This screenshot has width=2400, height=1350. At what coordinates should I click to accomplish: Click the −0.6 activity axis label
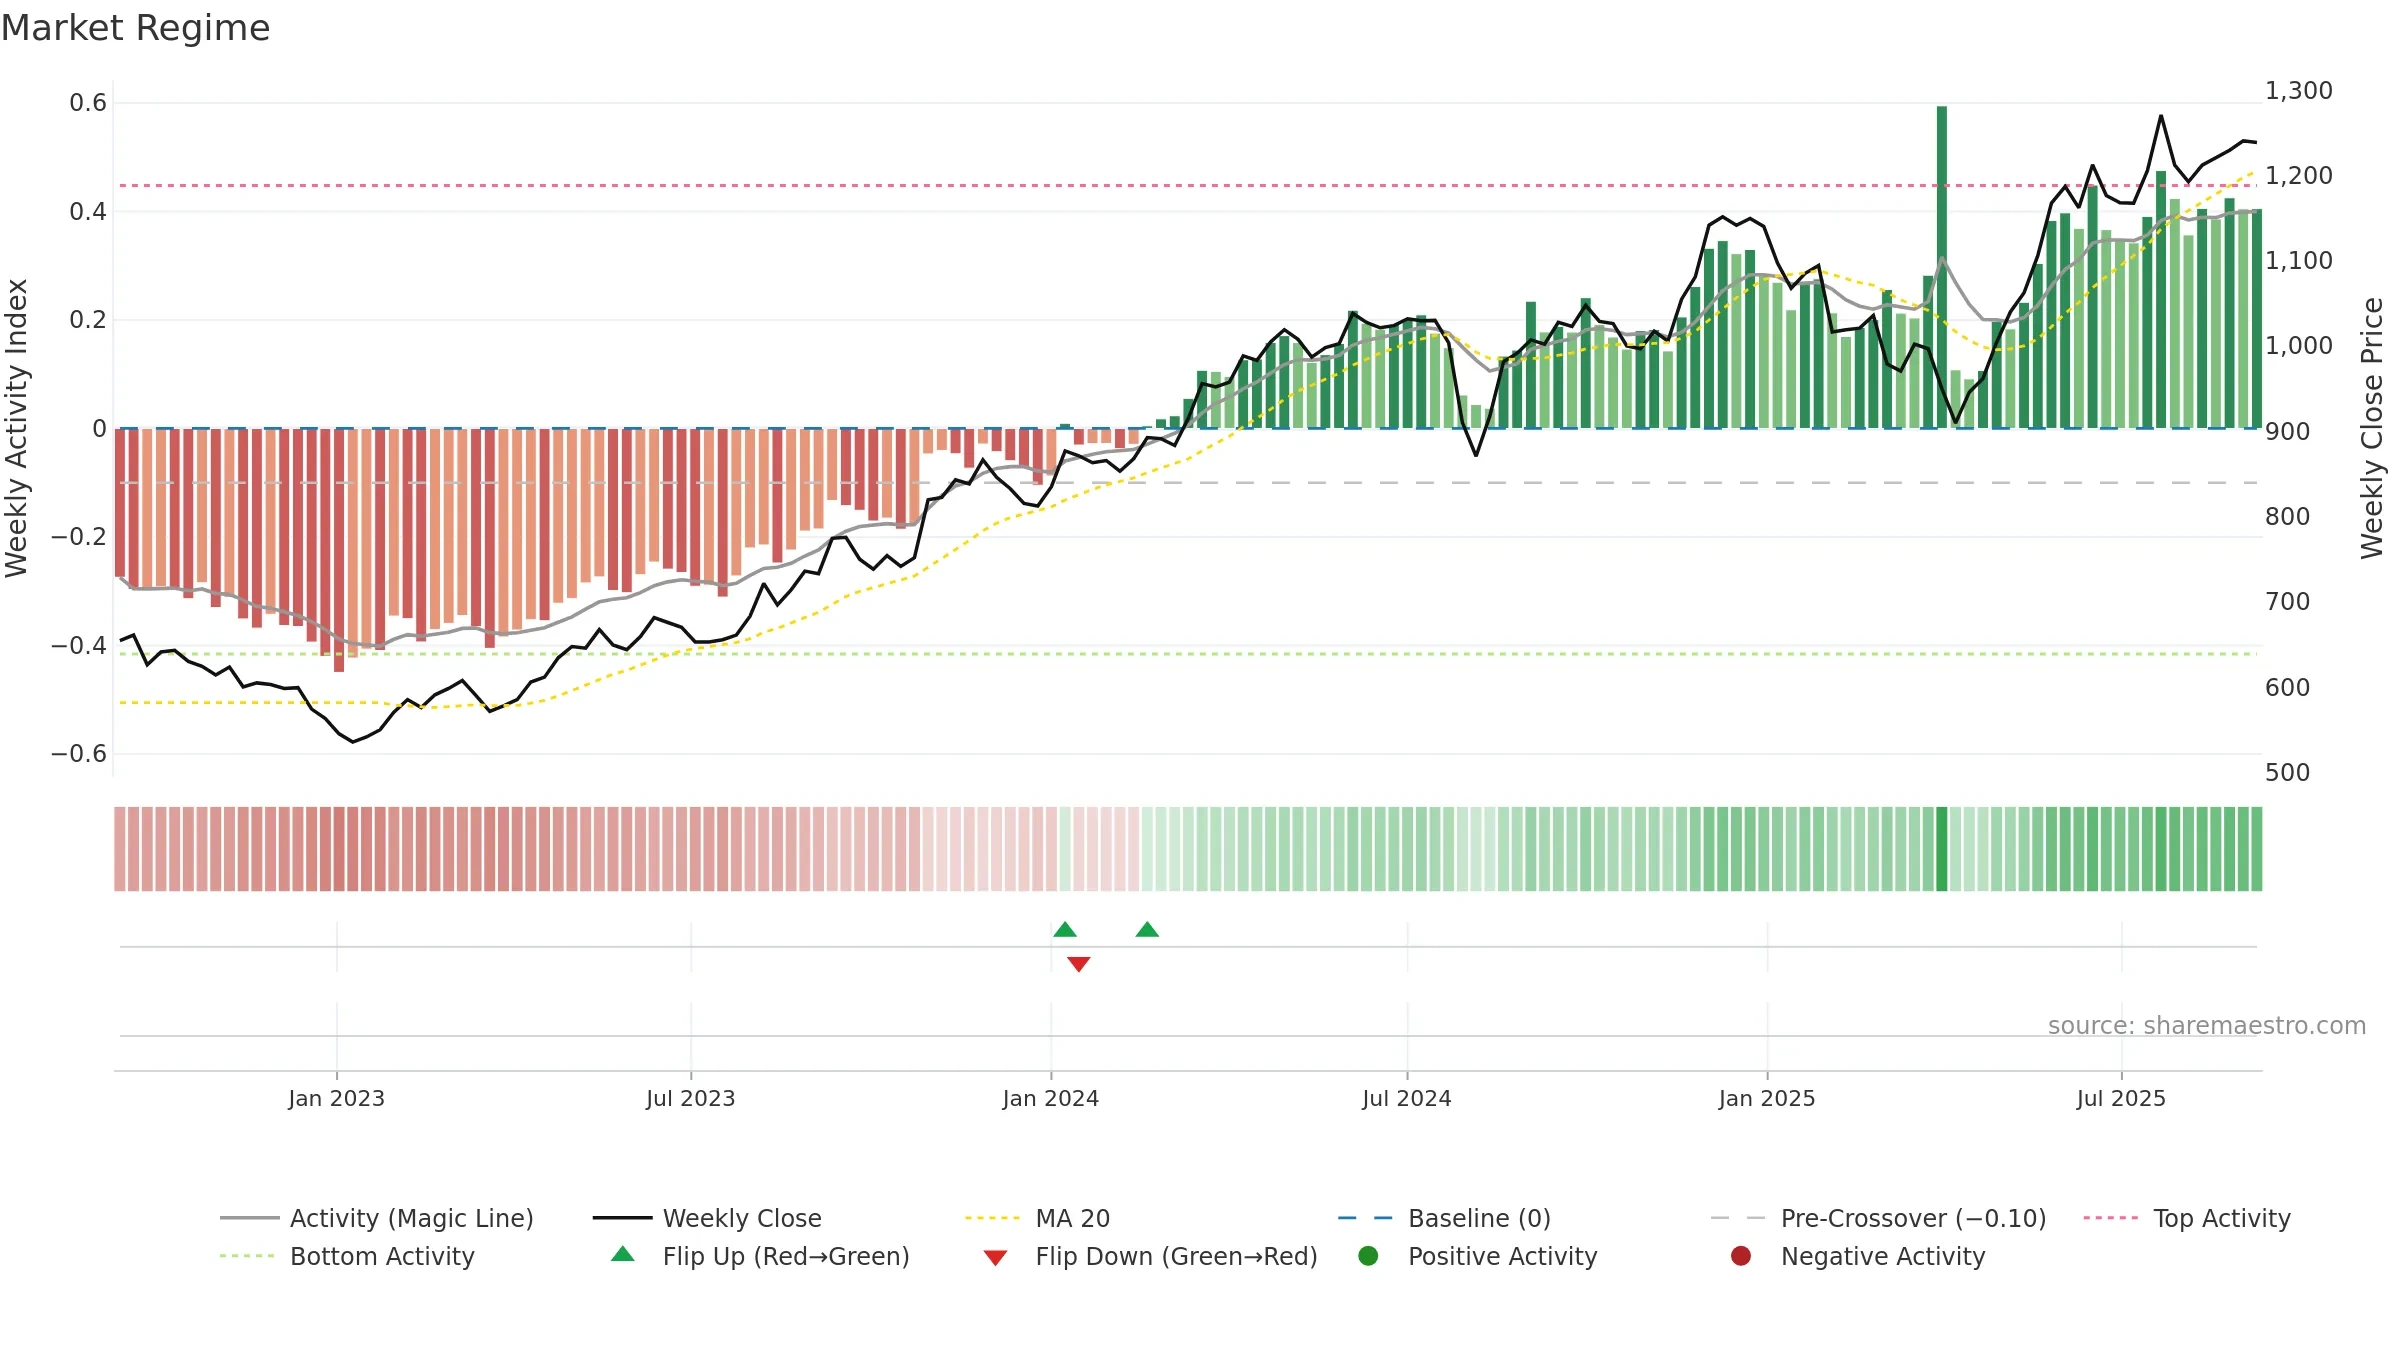coord(79,754)
